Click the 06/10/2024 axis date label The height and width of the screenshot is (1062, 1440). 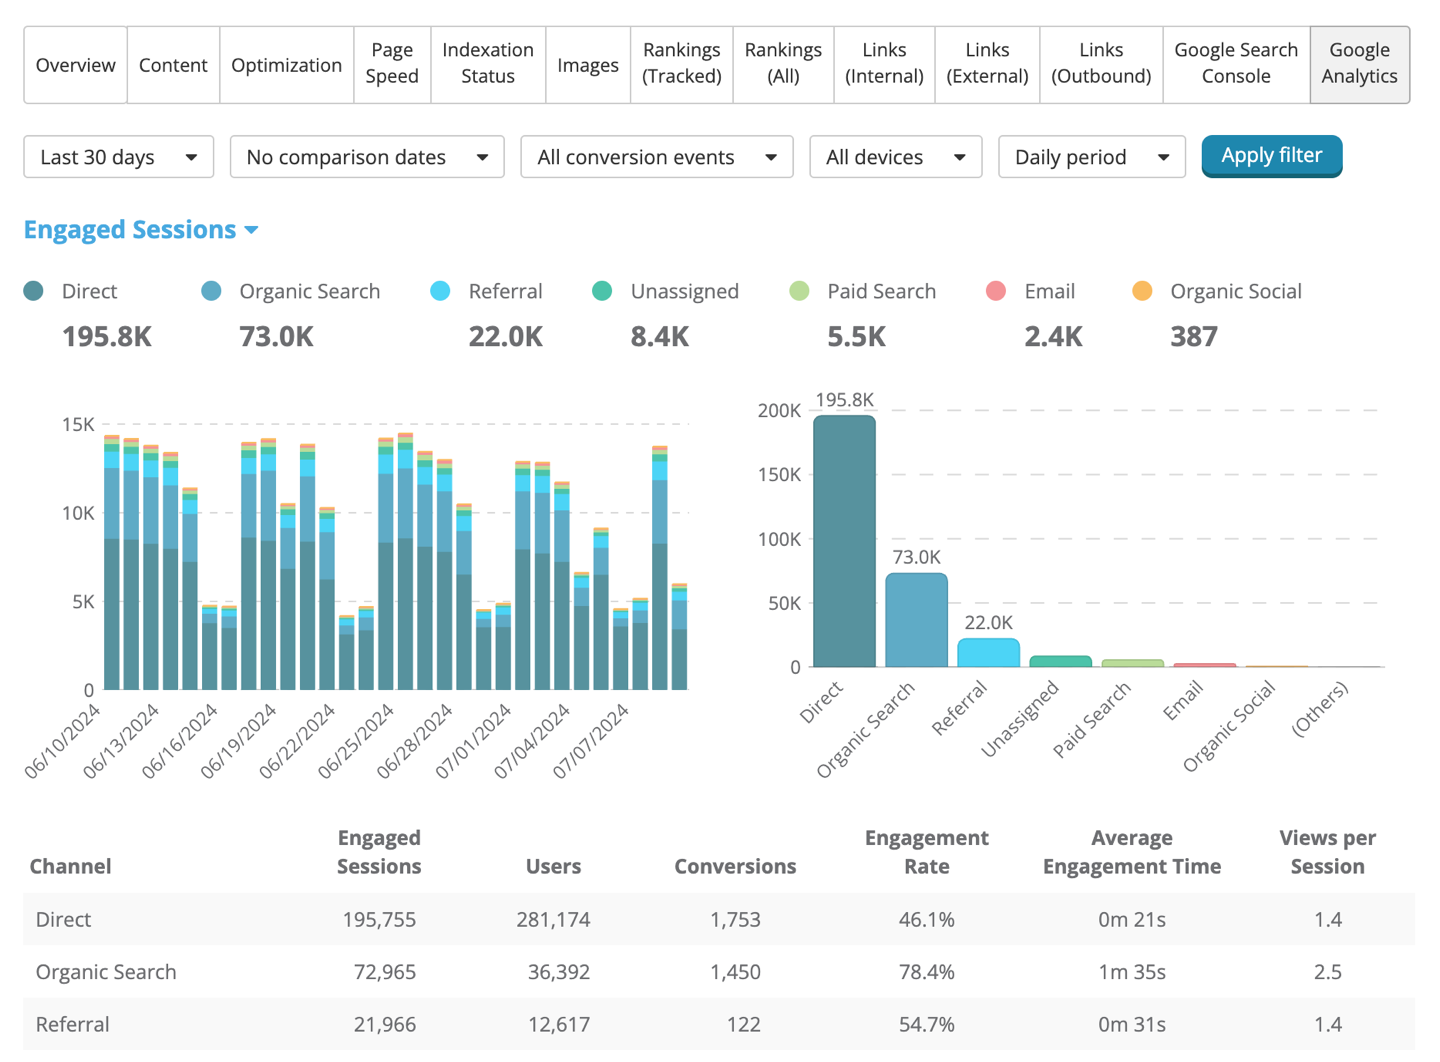(64, 741)
